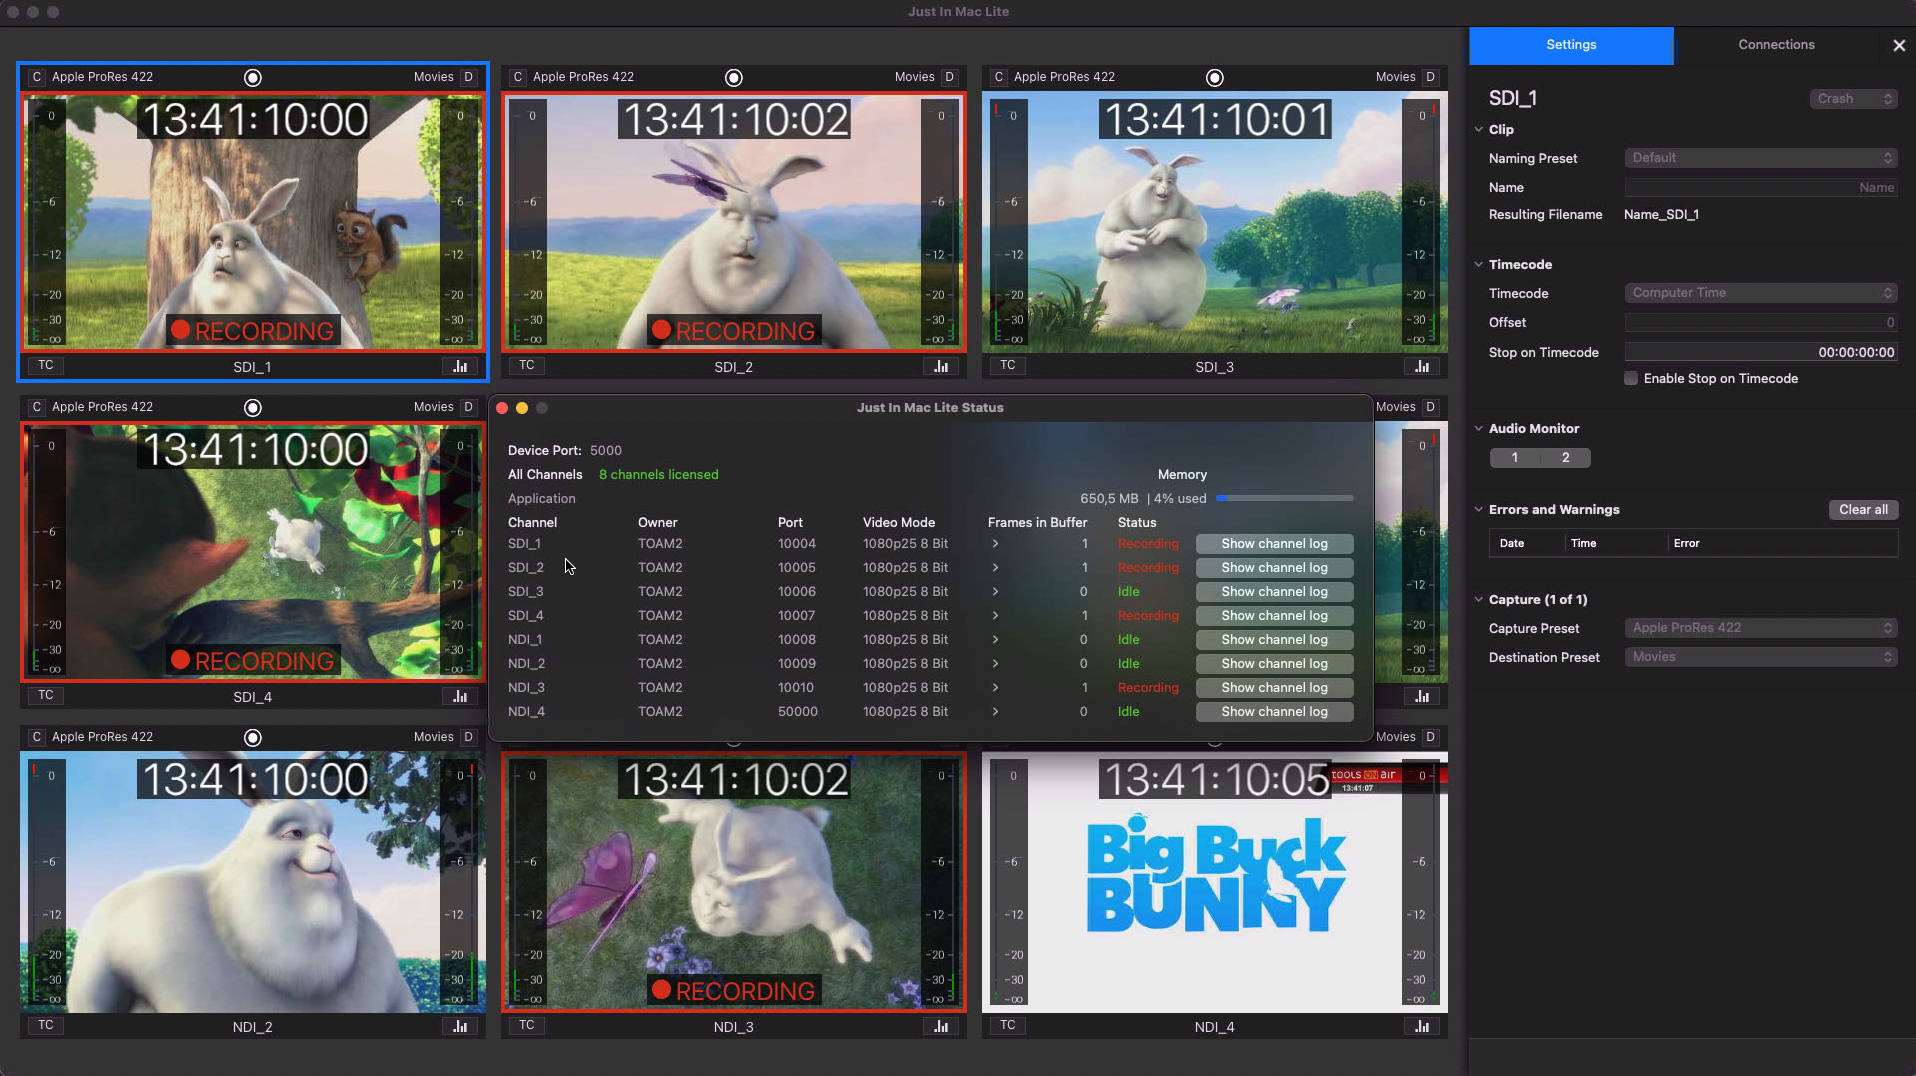Enable the Stop on Timecode checkbox

tap(1631, 378)
